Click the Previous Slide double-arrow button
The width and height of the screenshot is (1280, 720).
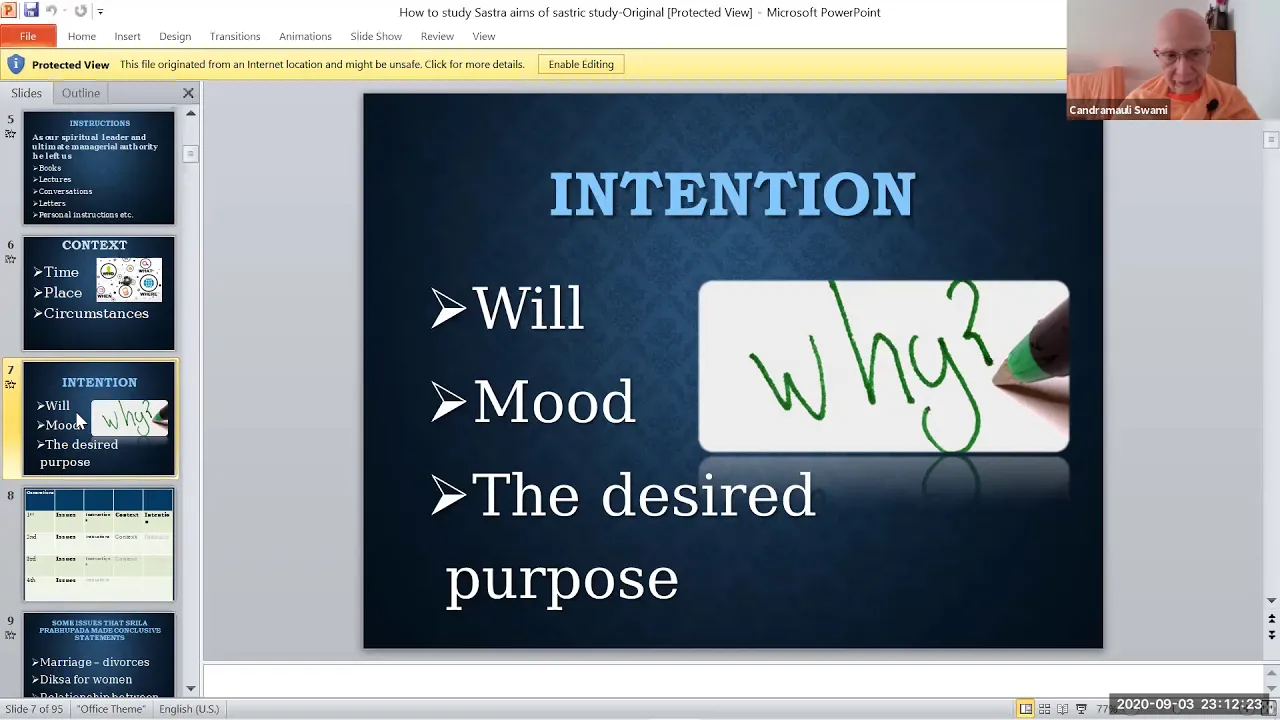[x=1272, y=620]
